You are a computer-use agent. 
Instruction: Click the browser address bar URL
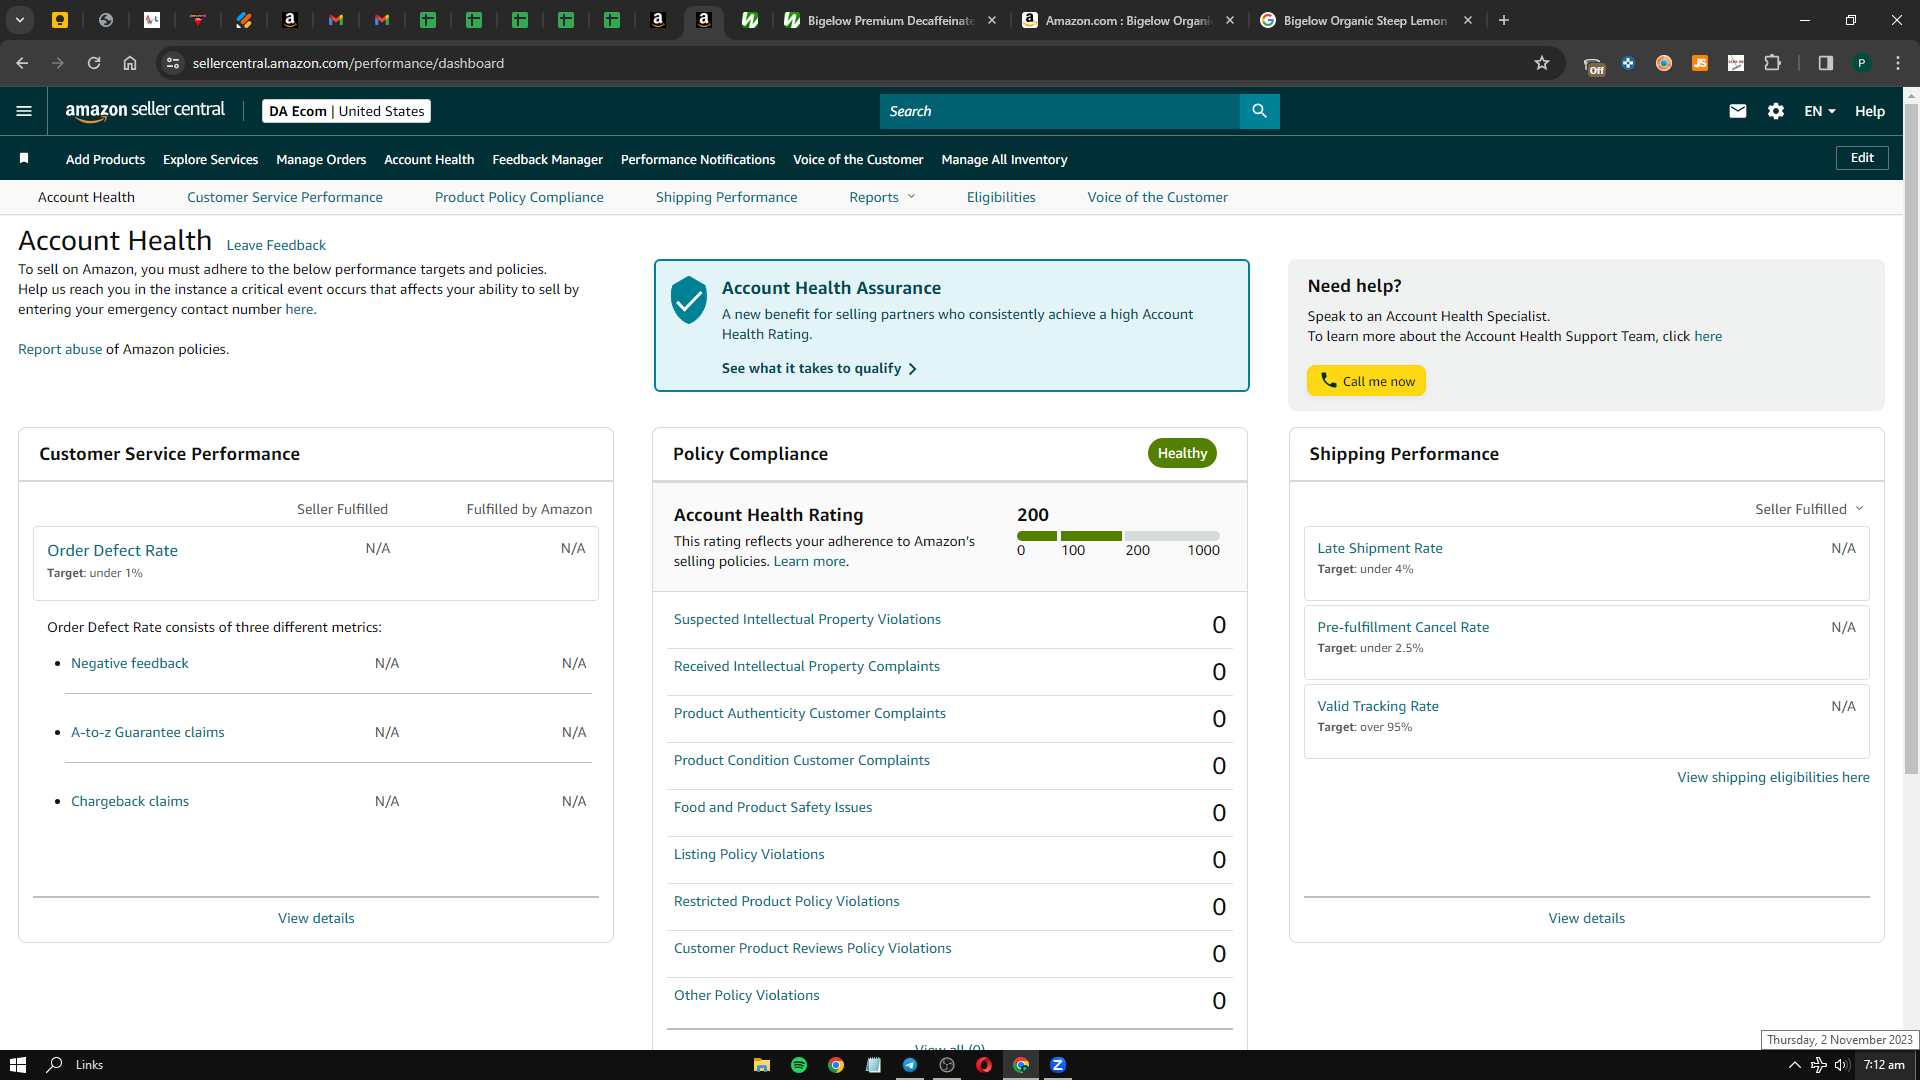tap(348, 63)
